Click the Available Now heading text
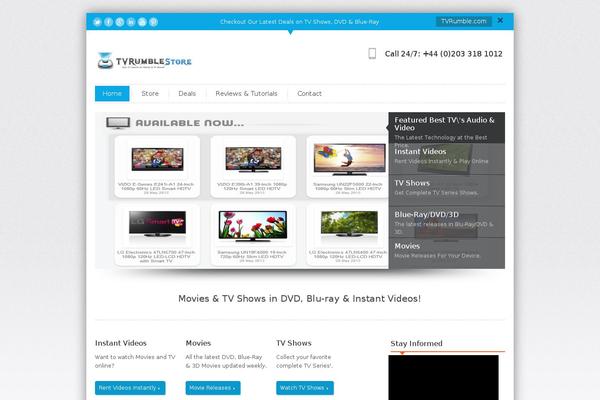 [190, 123]
